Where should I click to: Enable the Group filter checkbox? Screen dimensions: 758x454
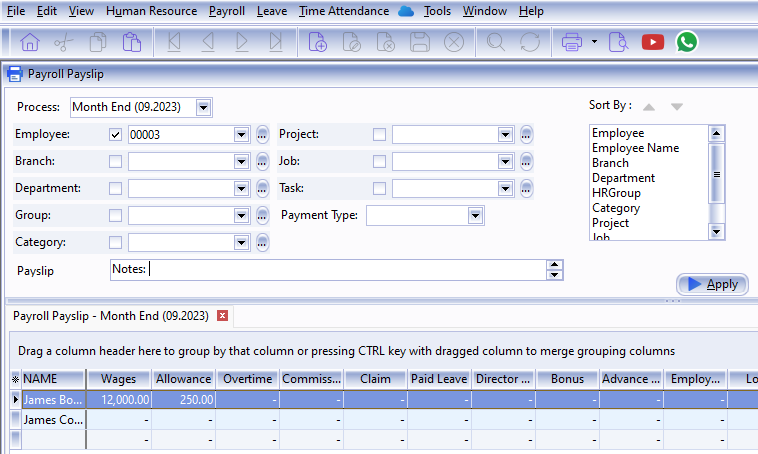pos(115,216)
